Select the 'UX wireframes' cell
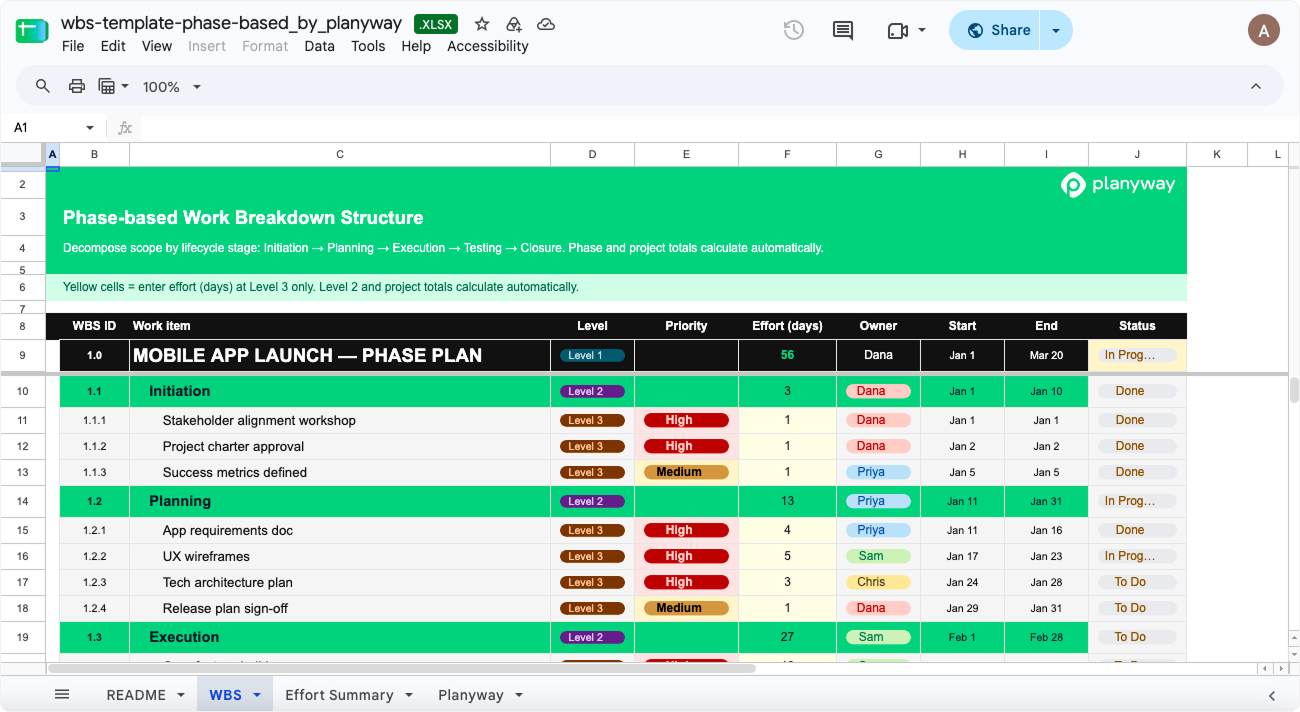Viewport: 1300px width, 712px height. (x=340, y=557)
